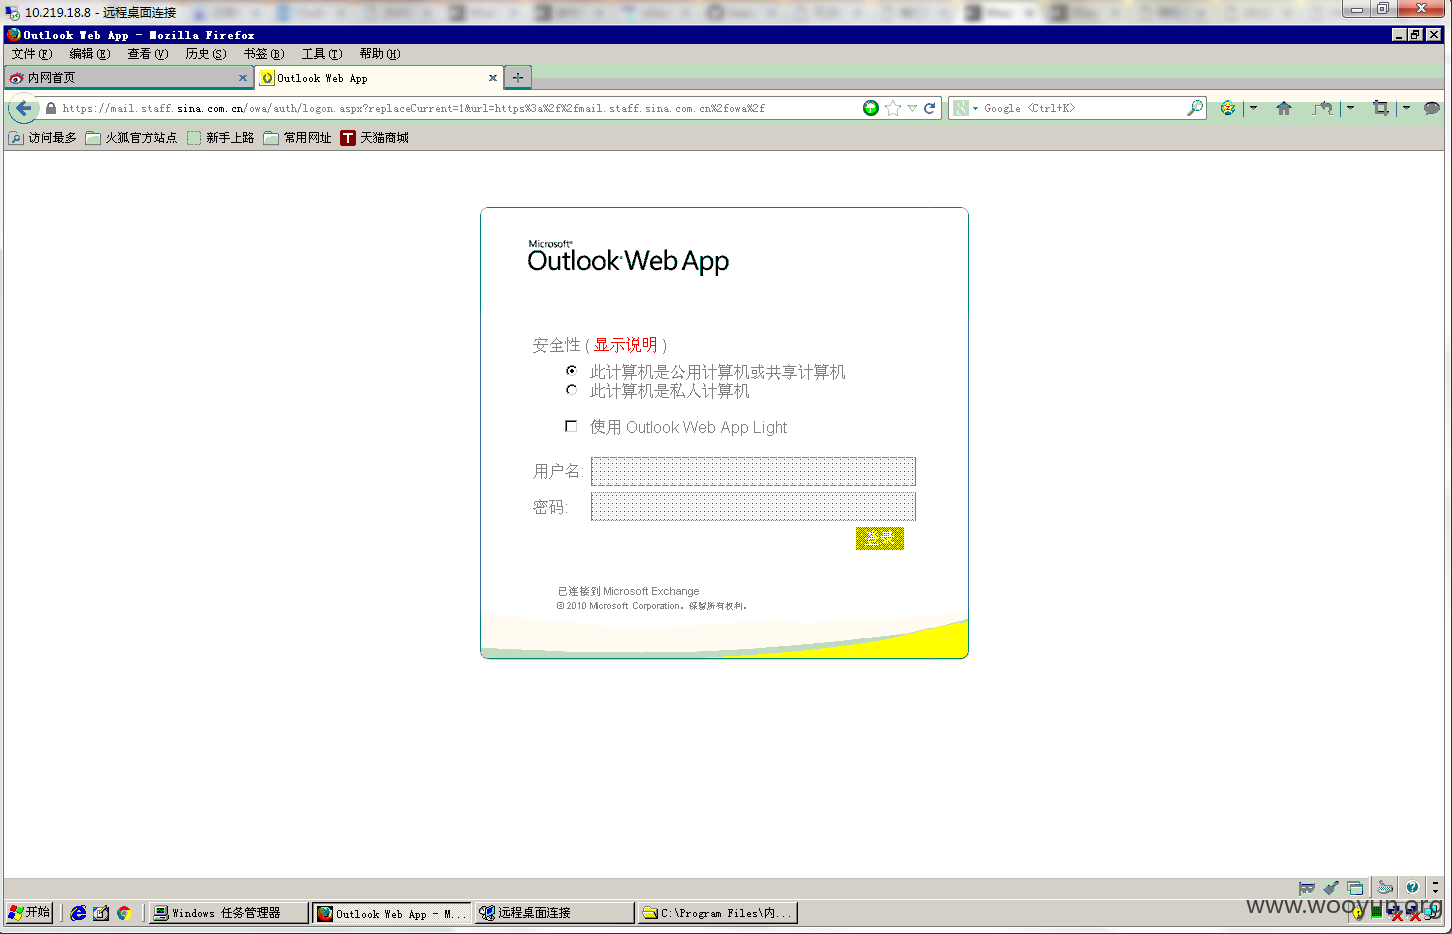Click the overlapping windows icon in add-on bar

(x=1355, y=888)
